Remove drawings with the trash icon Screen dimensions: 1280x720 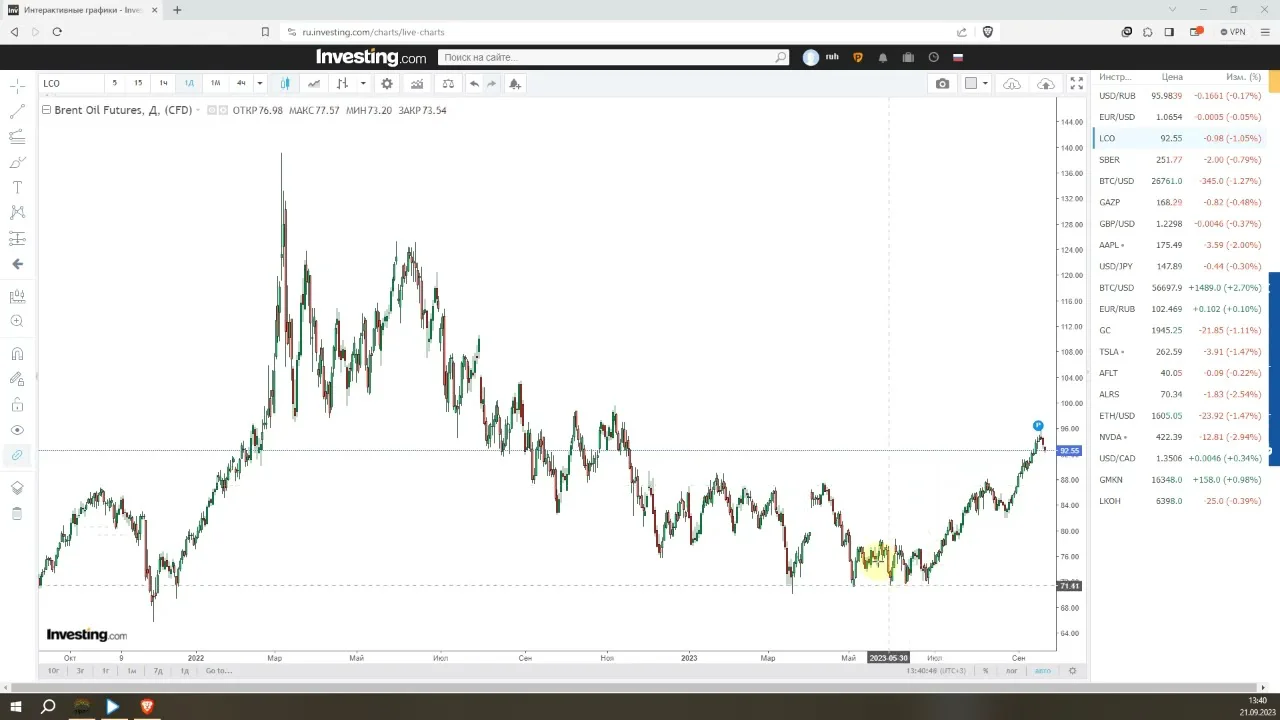click(x=17, y=514)
